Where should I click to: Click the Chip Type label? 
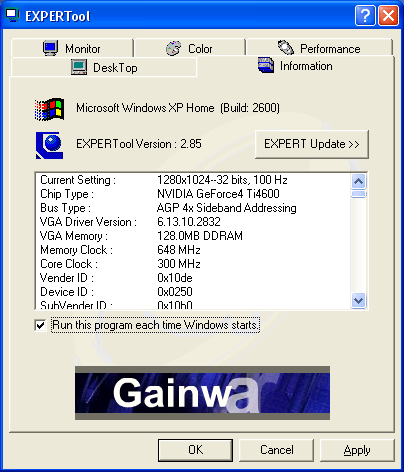tap(67, 194)
